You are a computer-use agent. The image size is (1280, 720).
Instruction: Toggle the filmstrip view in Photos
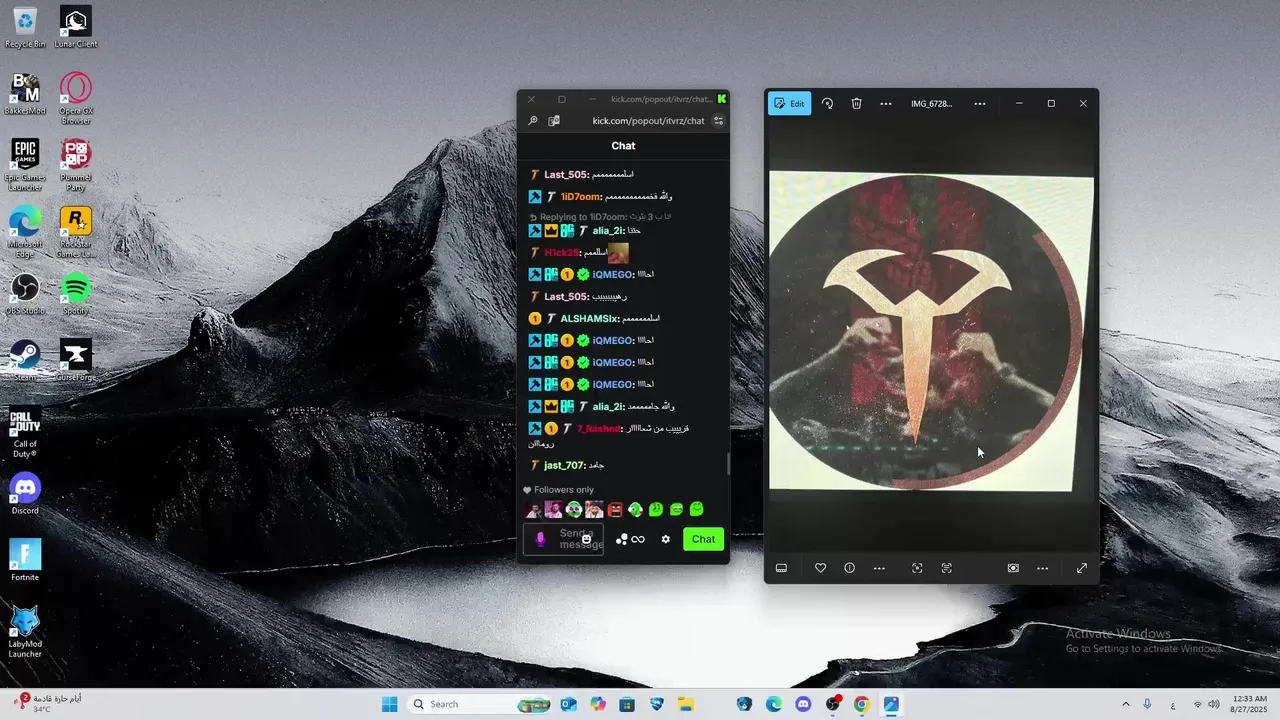pyautogui.click(x=781, y=568)
